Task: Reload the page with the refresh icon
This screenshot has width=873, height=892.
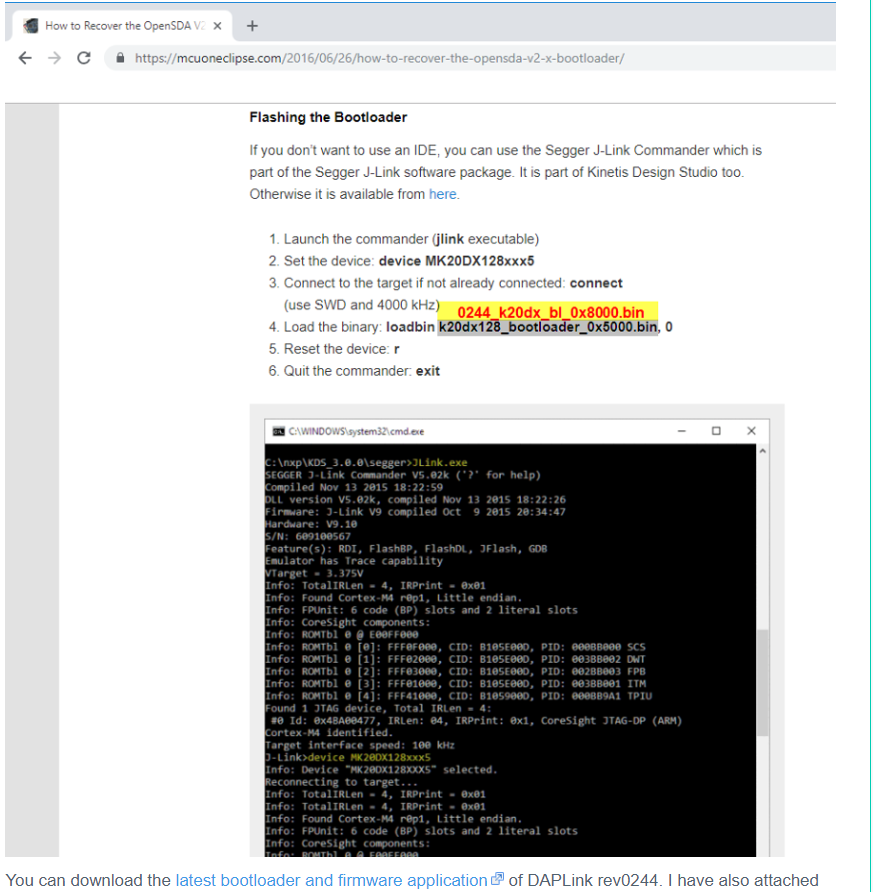Action: [84, 58]
